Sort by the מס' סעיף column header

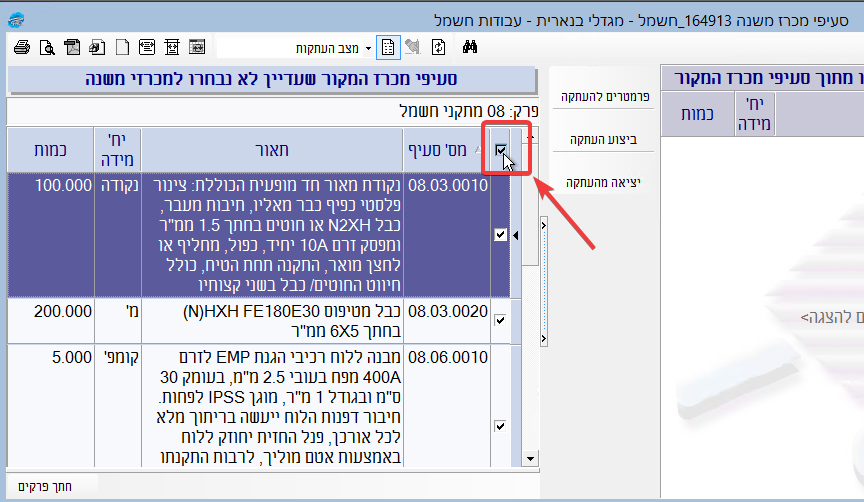(443, 149)
